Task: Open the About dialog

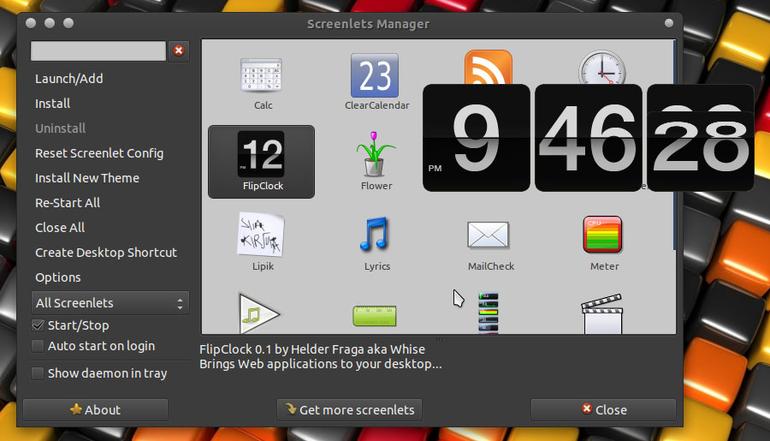Action: [95, 410]
